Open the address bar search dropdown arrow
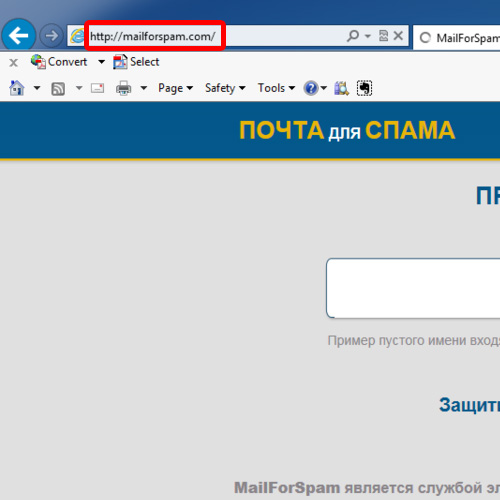The image size is (500, 500). (x=368, y=36)
